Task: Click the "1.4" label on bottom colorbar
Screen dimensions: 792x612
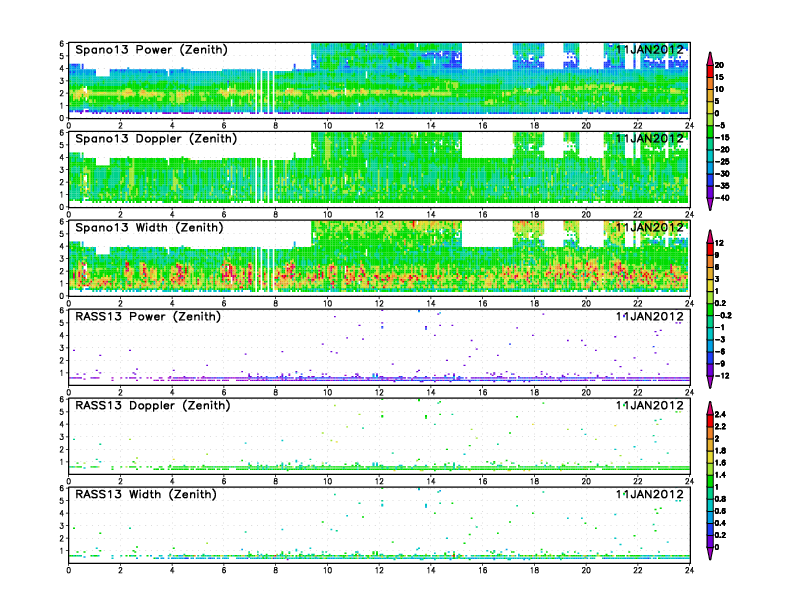Action: coord(720,475)
